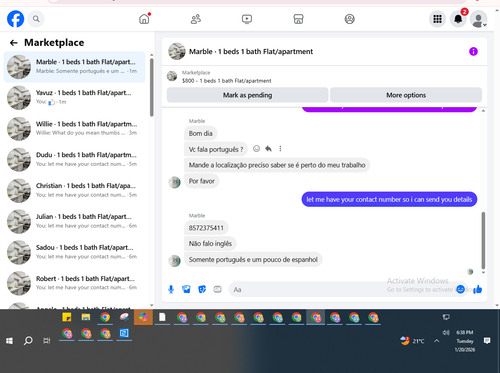Open the account profile menu

[x=479, y=19]
